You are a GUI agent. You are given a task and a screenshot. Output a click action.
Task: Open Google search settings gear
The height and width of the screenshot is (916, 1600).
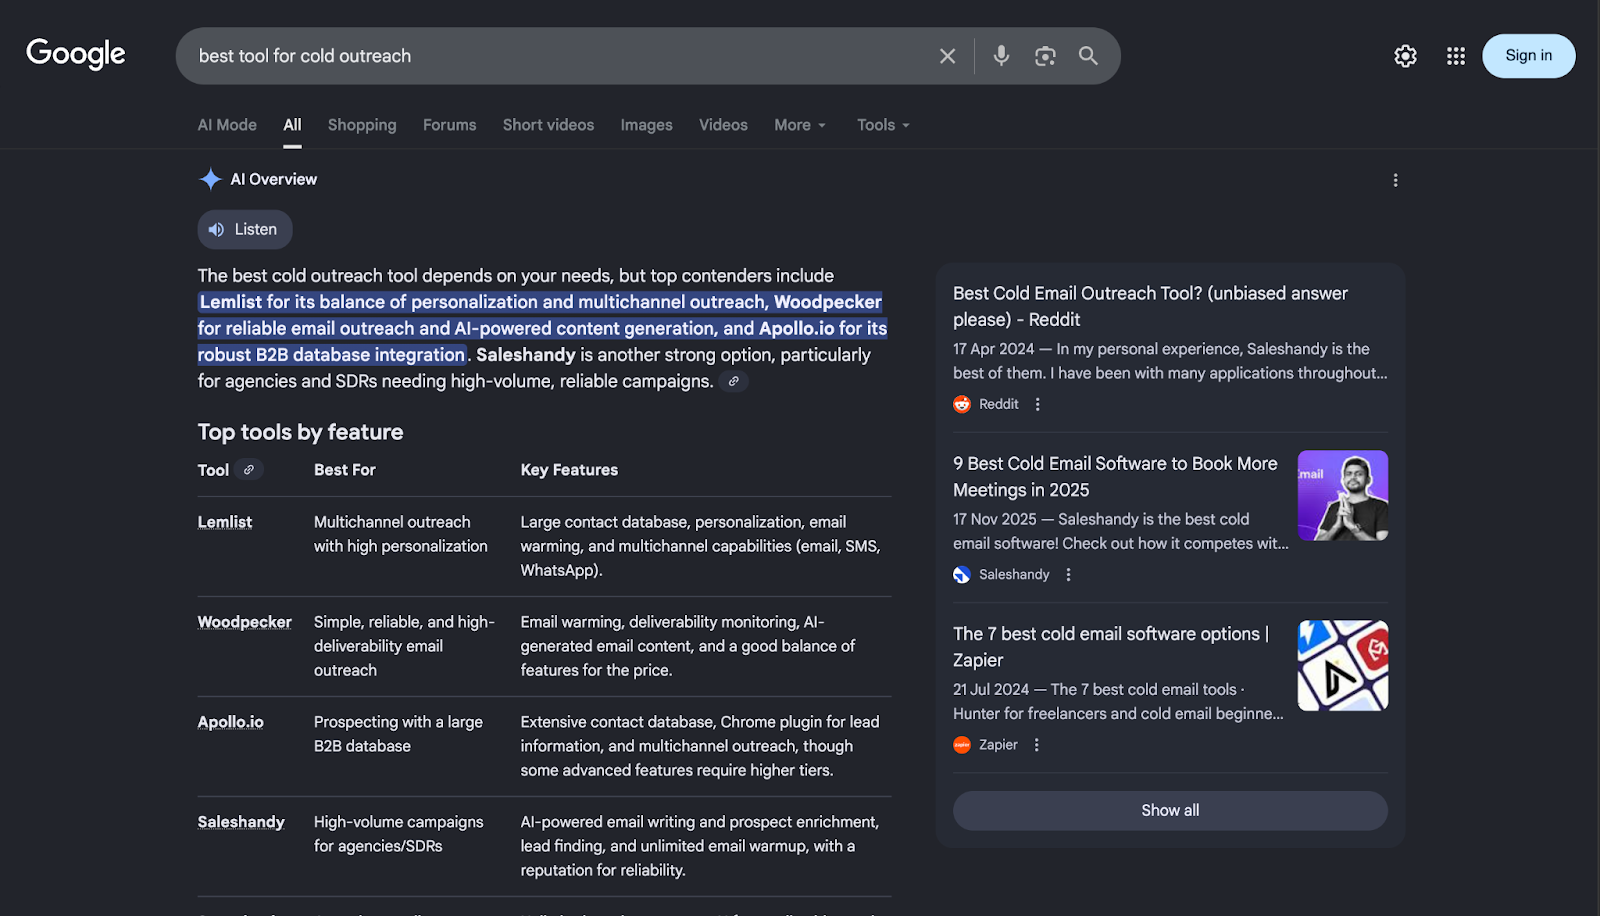[1404, 56]
